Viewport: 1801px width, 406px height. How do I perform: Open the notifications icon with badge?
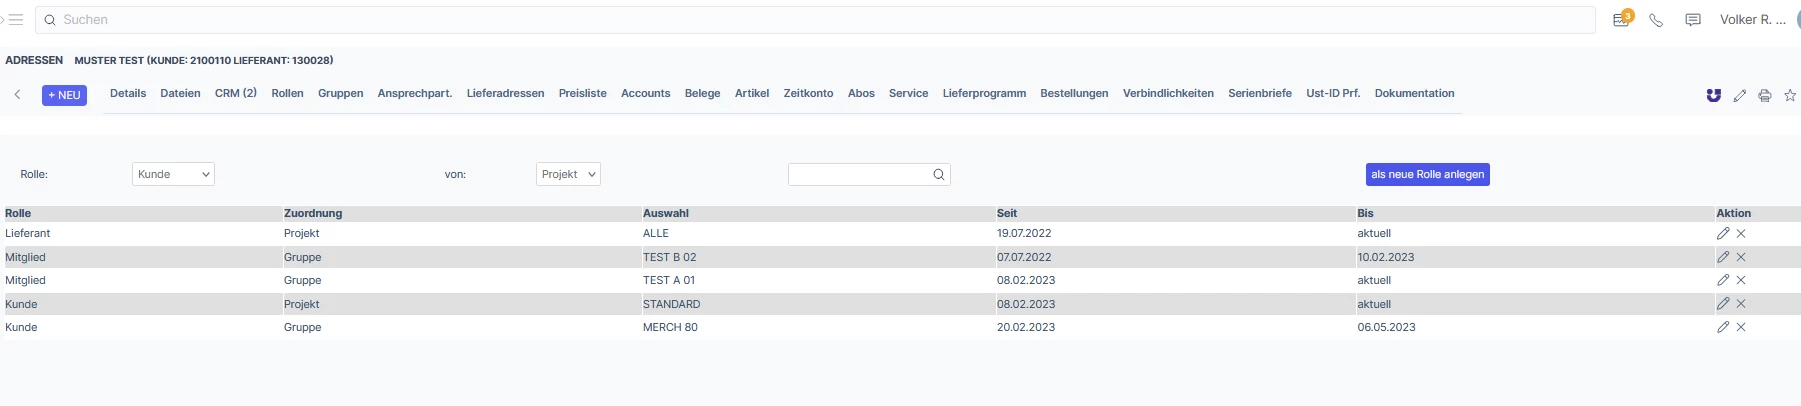(x=1622, y=19)
